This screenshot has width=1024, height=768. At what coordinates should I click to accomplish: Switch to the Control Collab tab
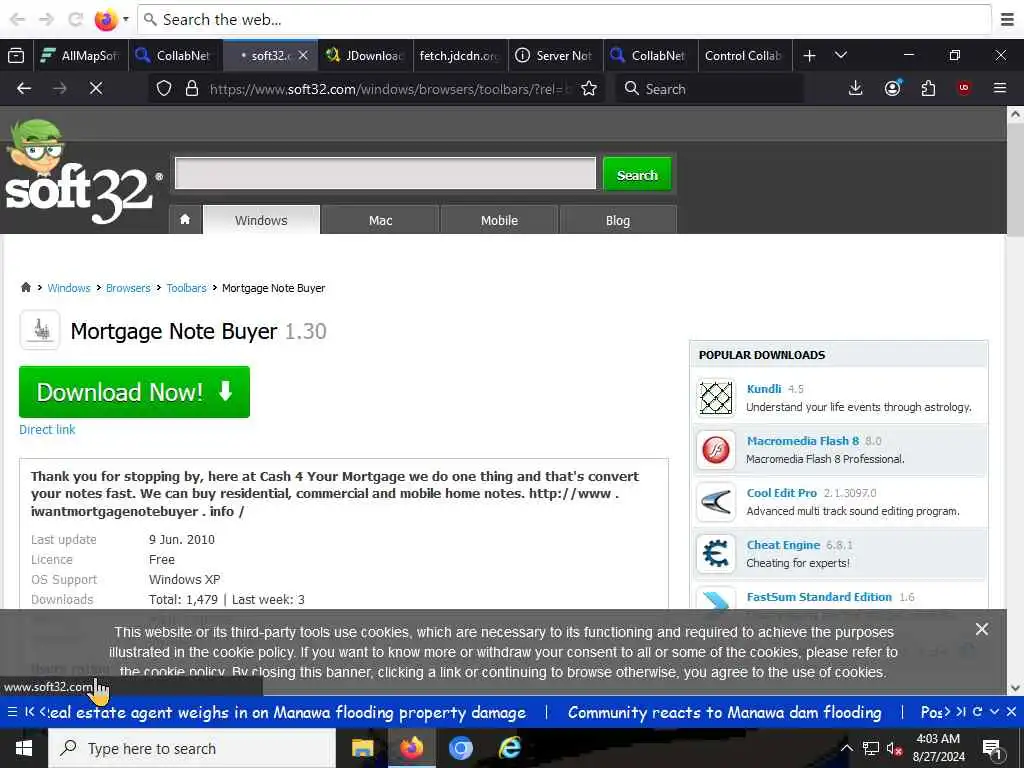point(746,56)
